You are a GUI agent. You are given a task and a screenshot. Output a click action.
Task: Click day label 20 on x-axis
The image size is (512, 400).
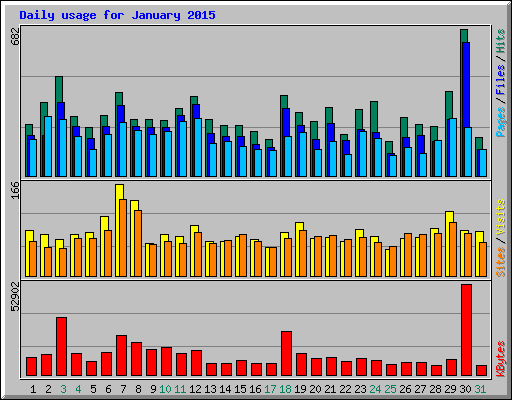[315, 389]
